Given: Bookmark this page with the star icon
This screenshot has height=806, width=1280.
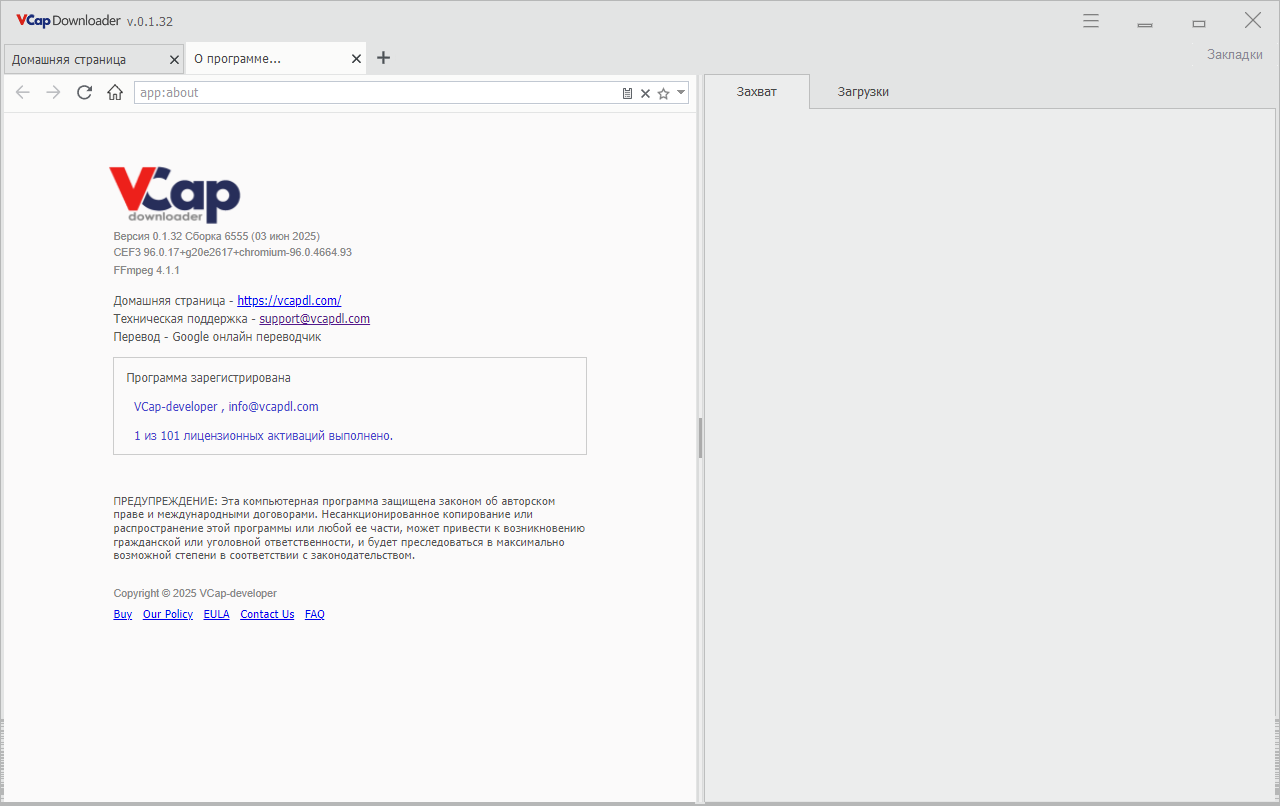Looking at the screenshot, I should [x=663, y=93].
